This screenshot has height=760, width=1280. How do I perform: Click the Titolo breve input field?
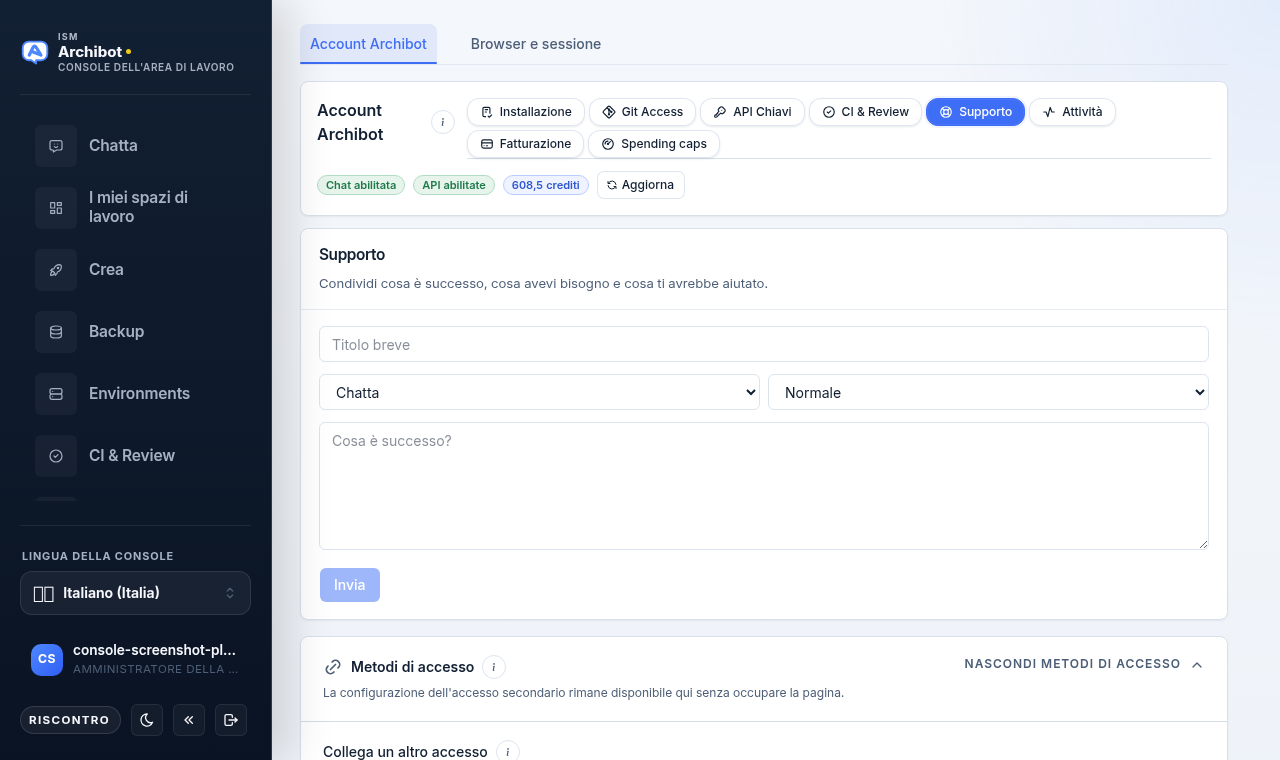click(x=764, y=344)
